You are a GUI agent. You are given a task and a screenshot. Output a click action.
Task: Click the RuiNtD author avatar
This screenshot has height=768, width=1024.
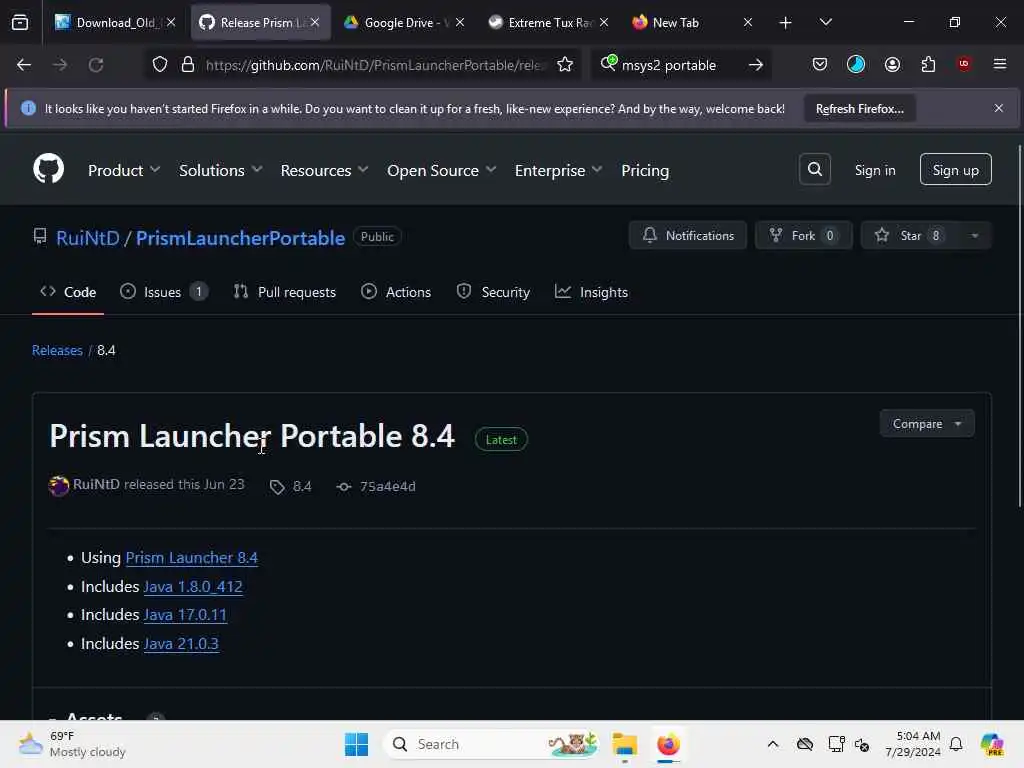59,486
